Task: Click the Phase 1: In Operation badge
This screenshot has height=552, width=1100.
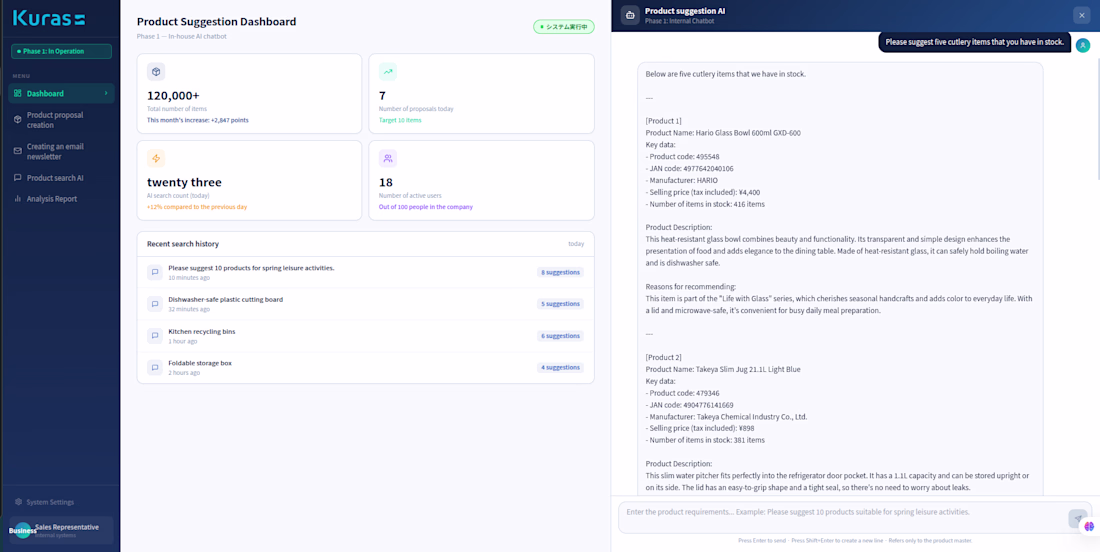Action: click(x=61, y=51)
